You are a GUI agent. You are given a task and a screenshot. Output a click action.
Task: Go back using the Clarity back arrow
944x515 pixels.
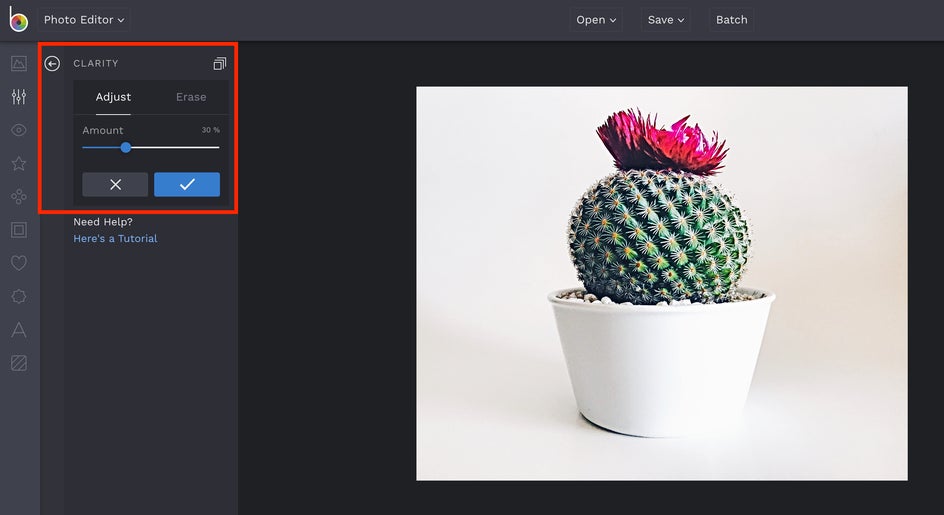(52, 63)
